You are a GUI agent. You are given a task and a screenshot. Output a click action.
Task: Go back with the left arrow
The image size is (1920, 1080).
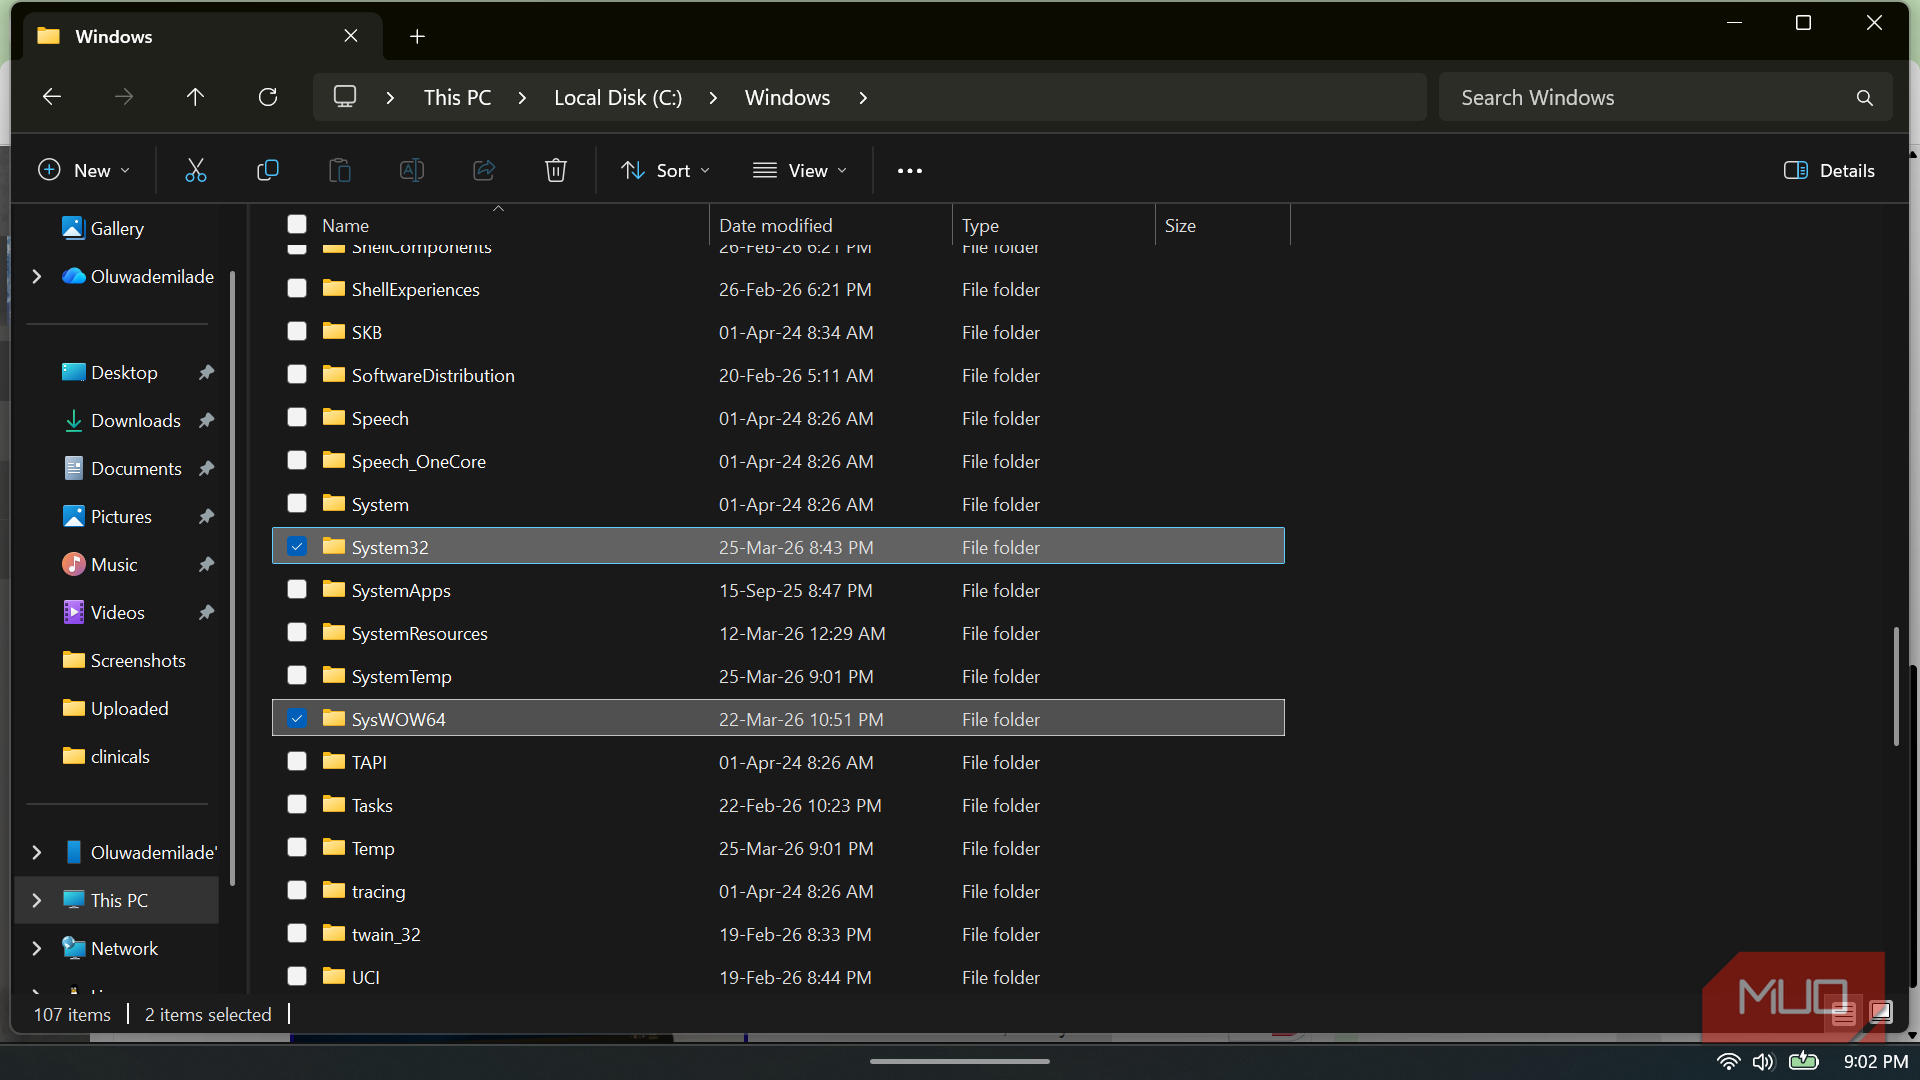52,97
